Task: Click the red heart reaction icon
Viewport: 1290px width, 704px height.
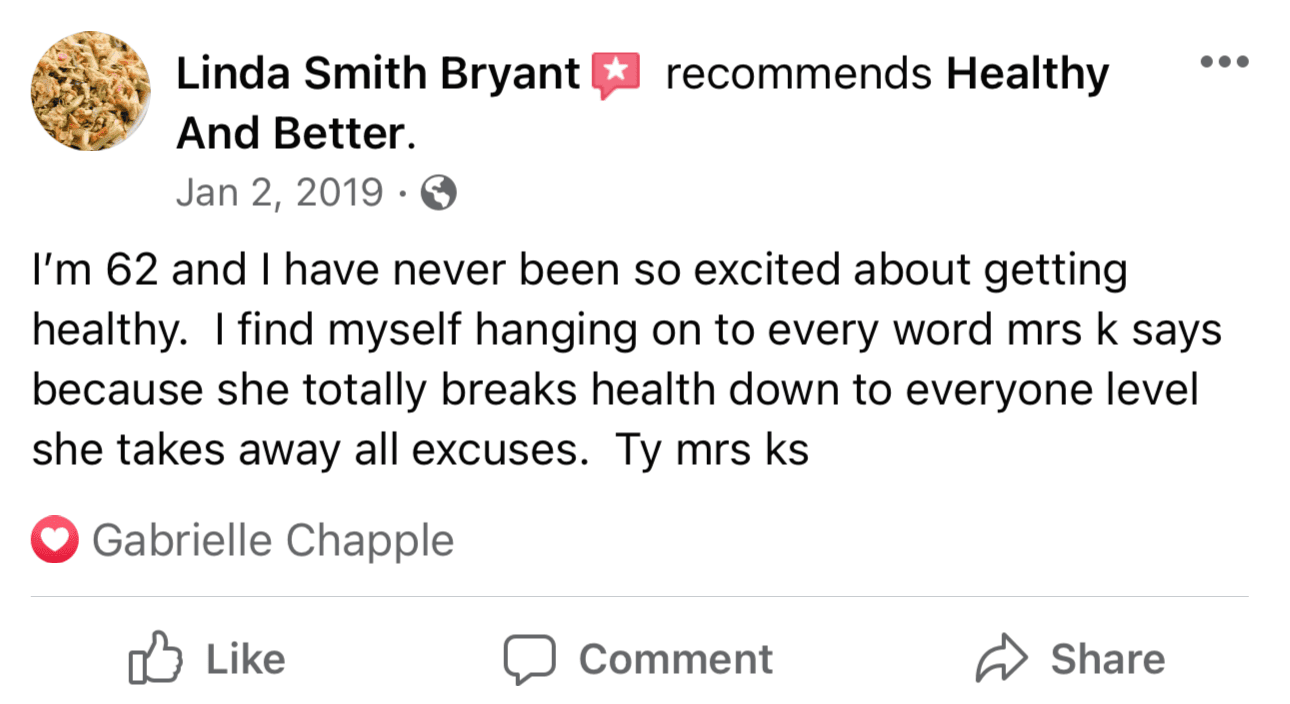Action: click(54, 541)
